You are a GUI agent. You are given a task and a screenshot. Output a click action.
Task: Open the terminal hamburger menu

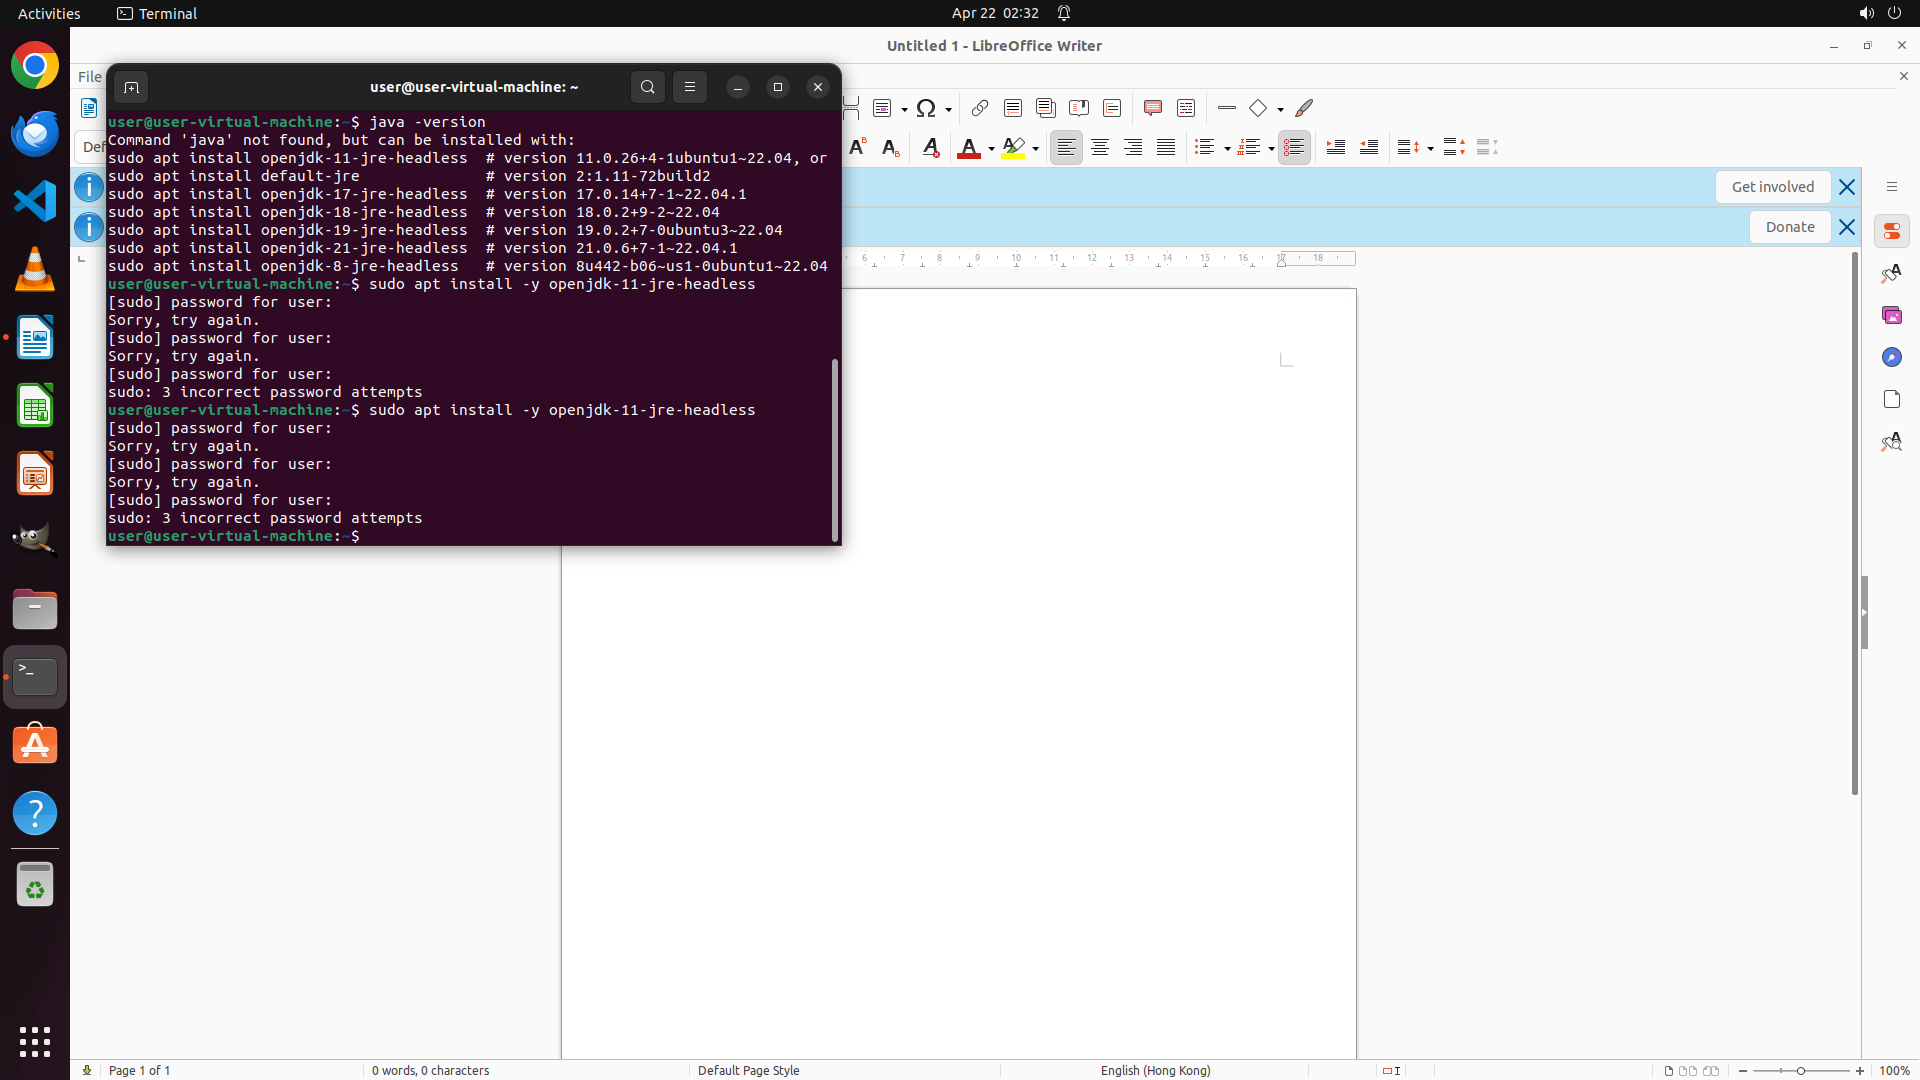689,87
